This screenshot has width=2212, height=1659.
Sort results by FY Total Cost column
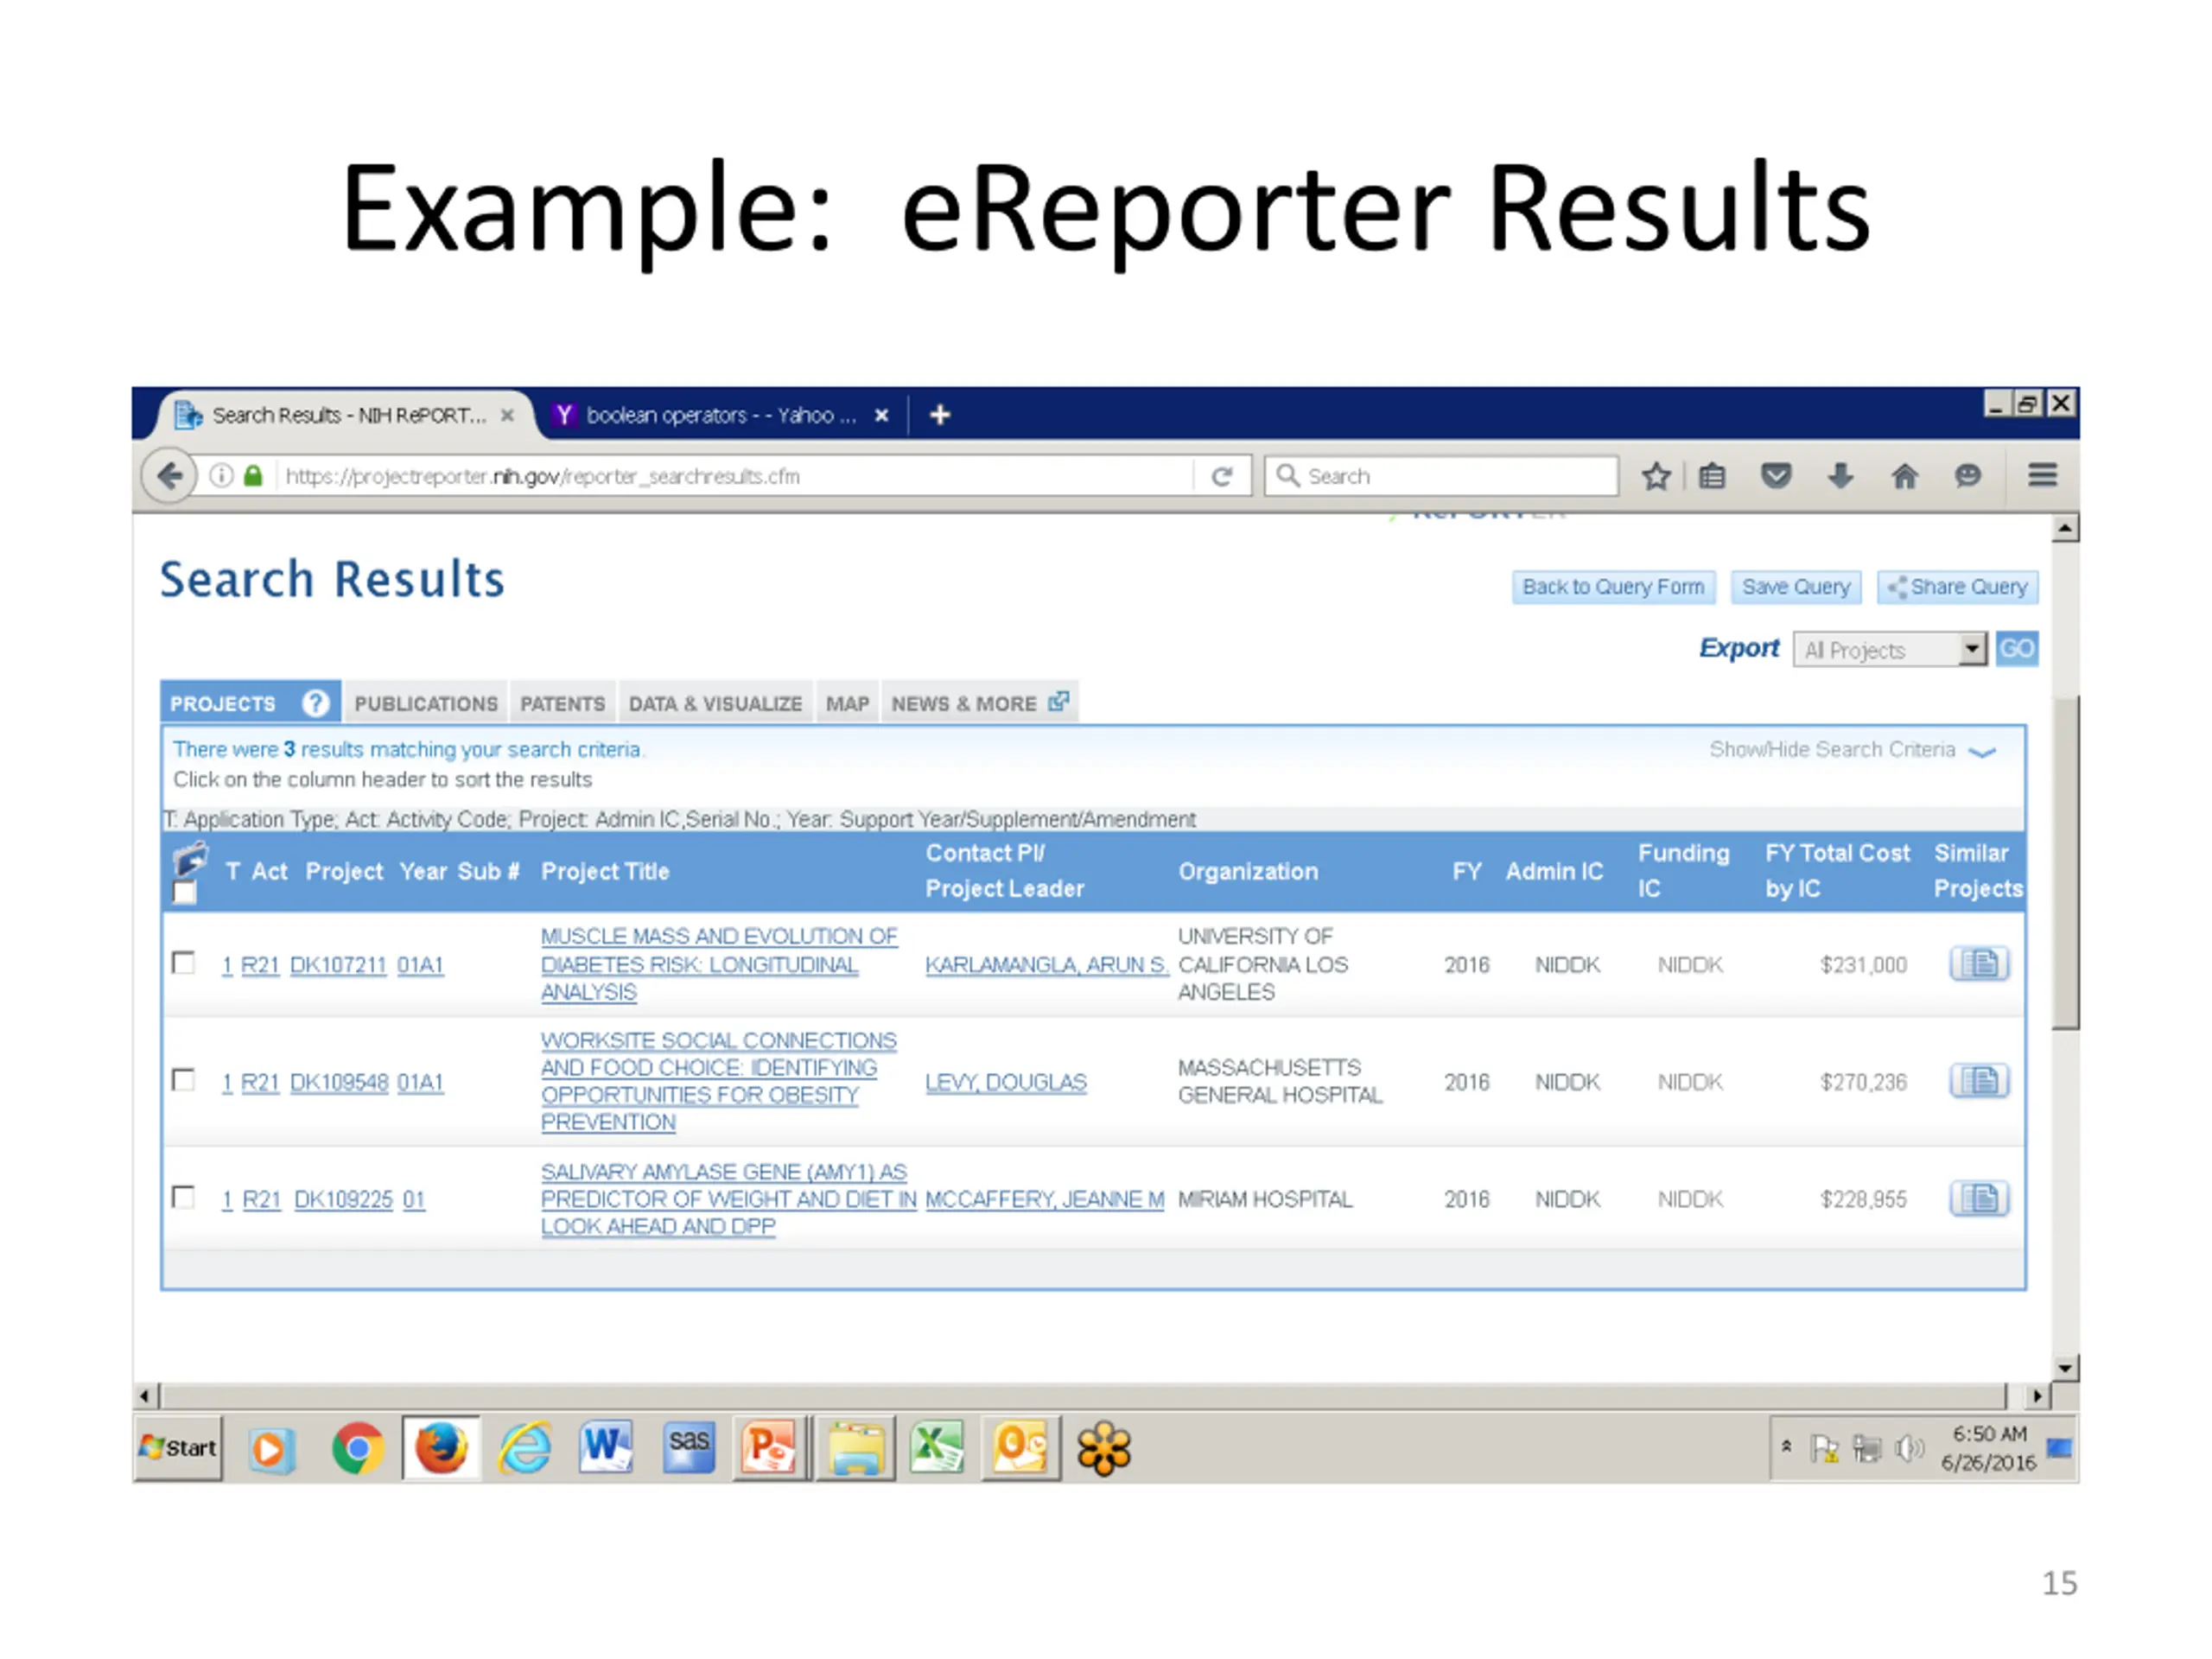1837,871
